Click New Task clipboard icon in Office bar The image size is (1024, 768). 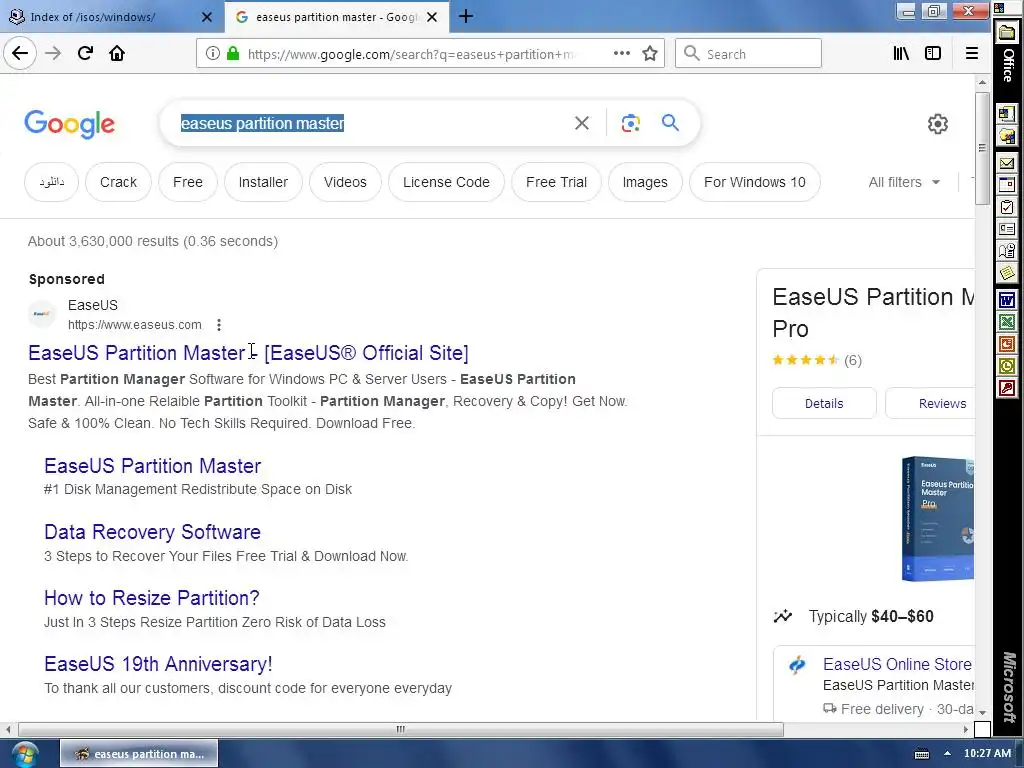pyautogui.click(x=1007, y=207)
